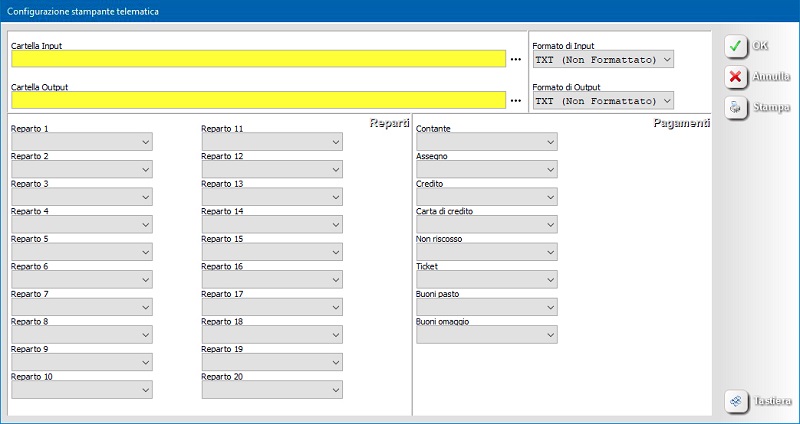
Task: Click inside the yellow Cartella Input field
Action: point(257,59)
